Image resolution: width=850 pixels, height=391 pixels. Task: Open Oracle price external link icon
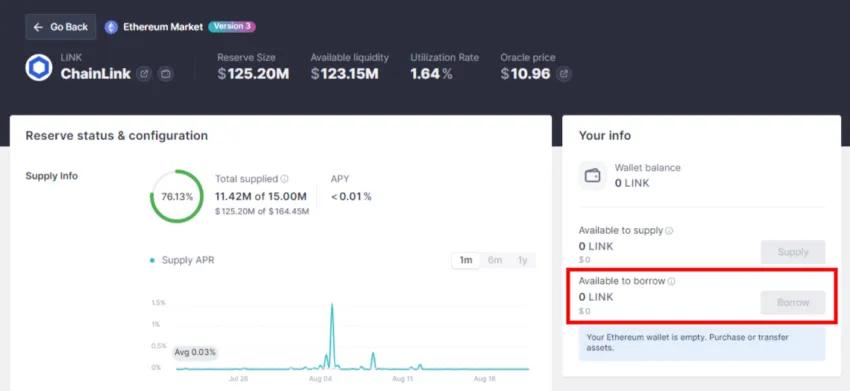pyautogui.click(x=564, y=74)
